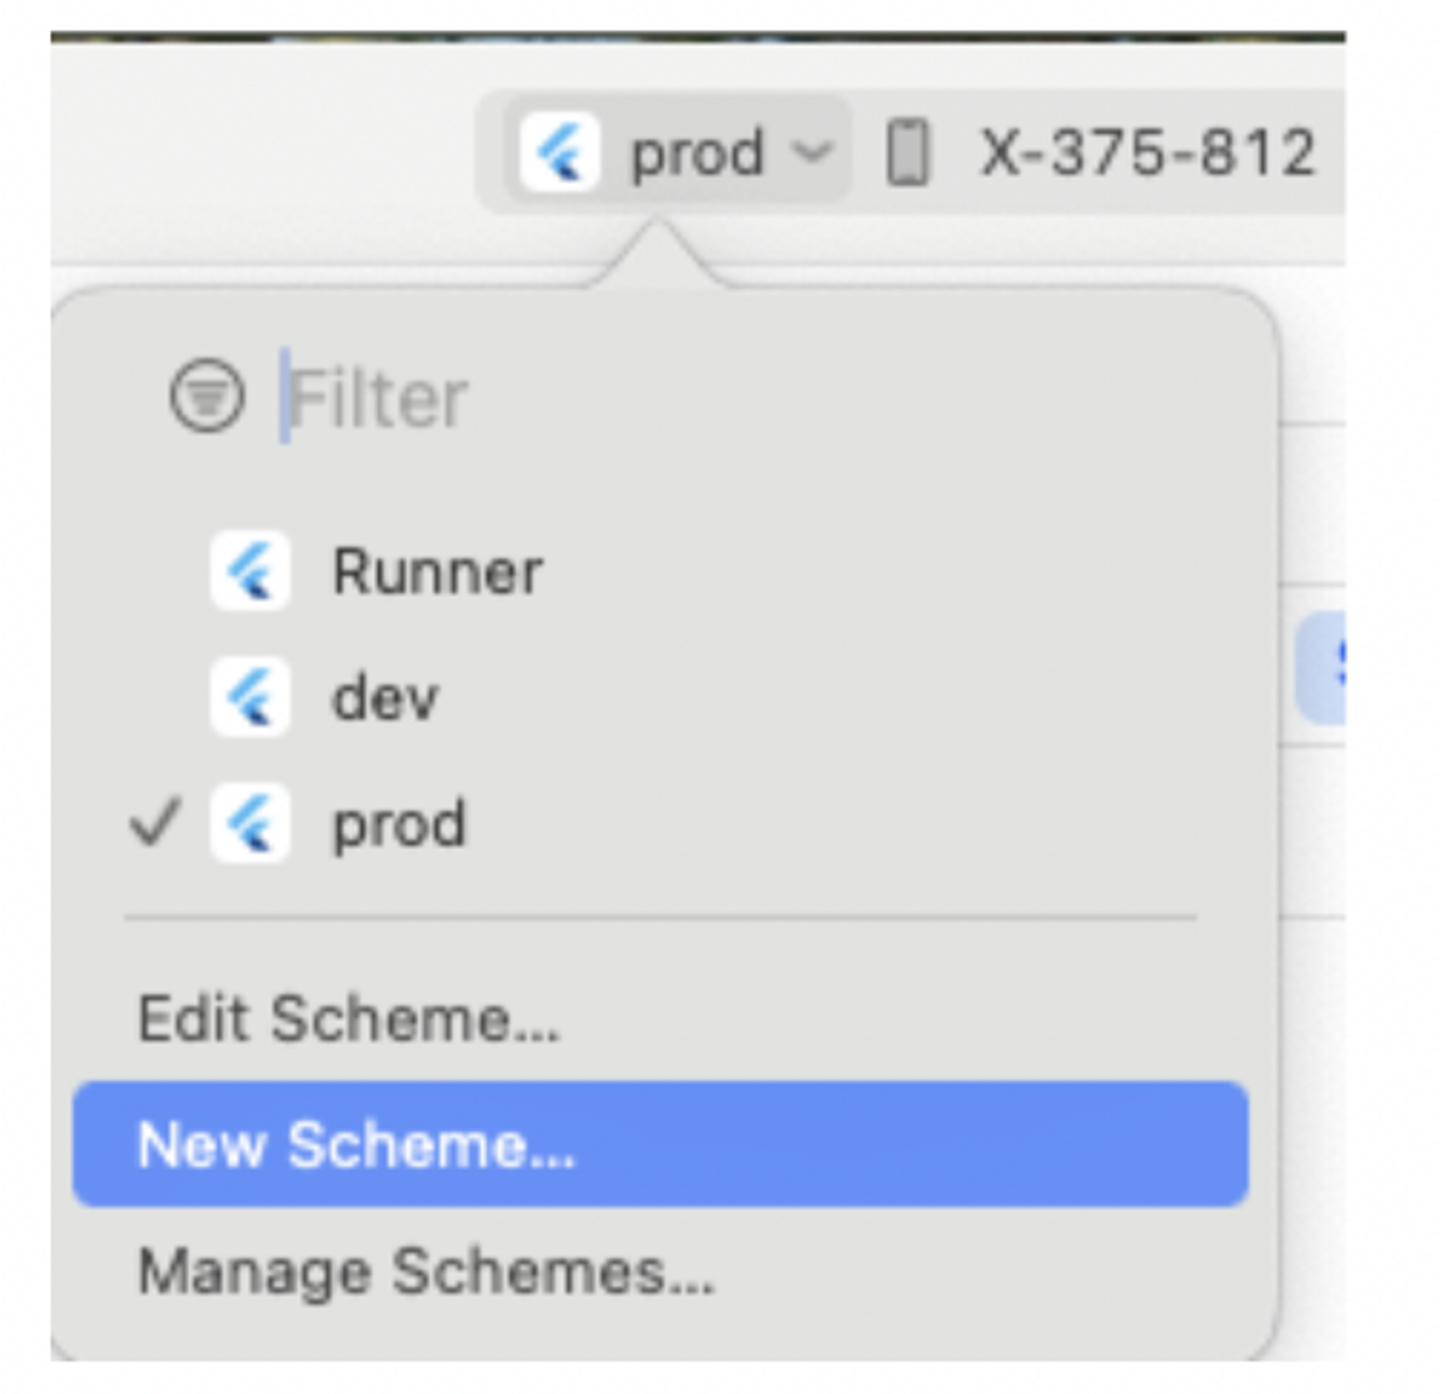Collapse scheme list via toolbar chevron
The image size is (1440, 1394).
coord(811,153)
